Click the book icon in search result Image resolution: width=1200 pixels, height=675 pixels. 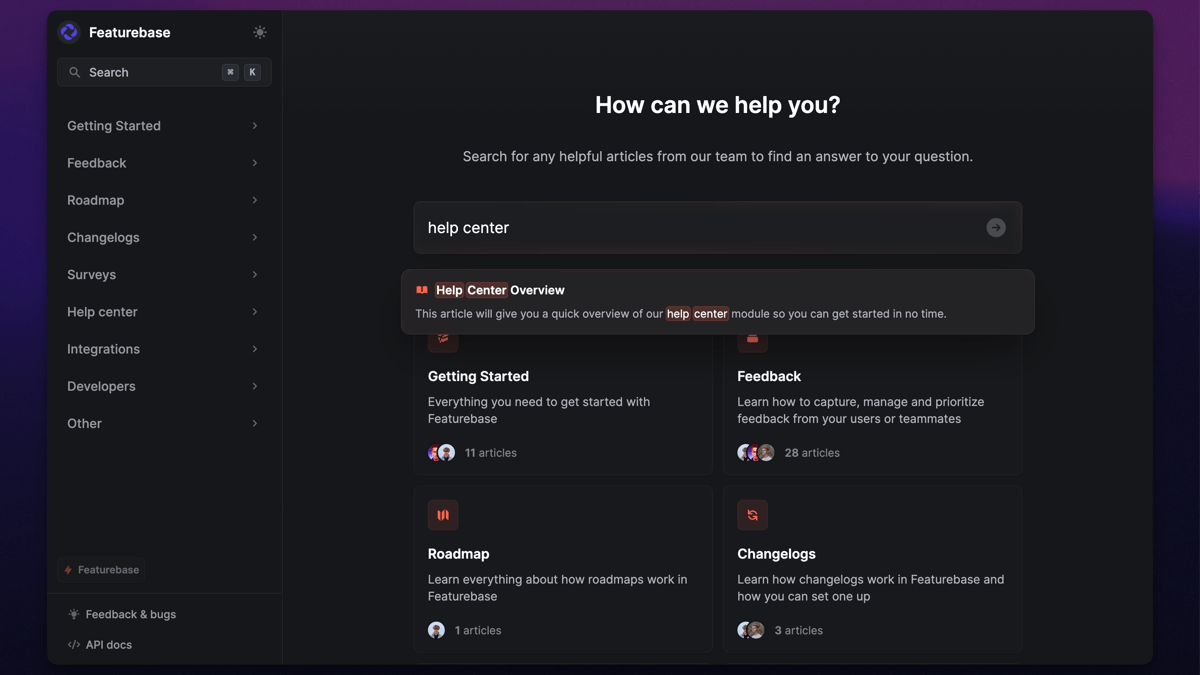(x=422, y=290)
